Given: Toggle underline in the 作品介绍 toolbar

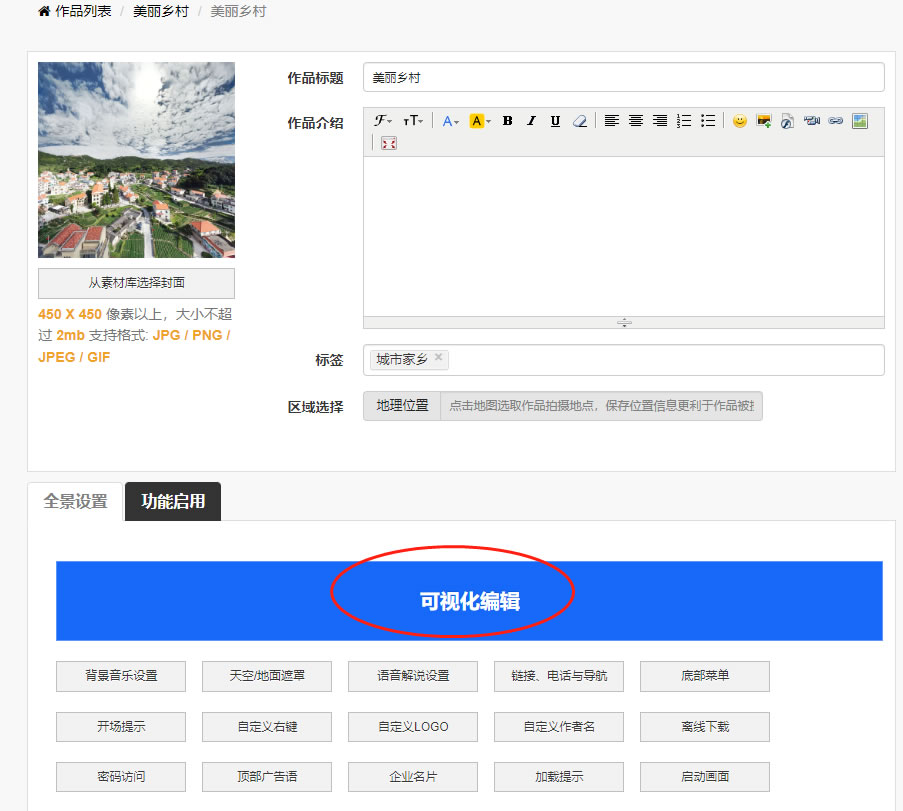Looking at the screenshot, I should (x=556, y=121).
